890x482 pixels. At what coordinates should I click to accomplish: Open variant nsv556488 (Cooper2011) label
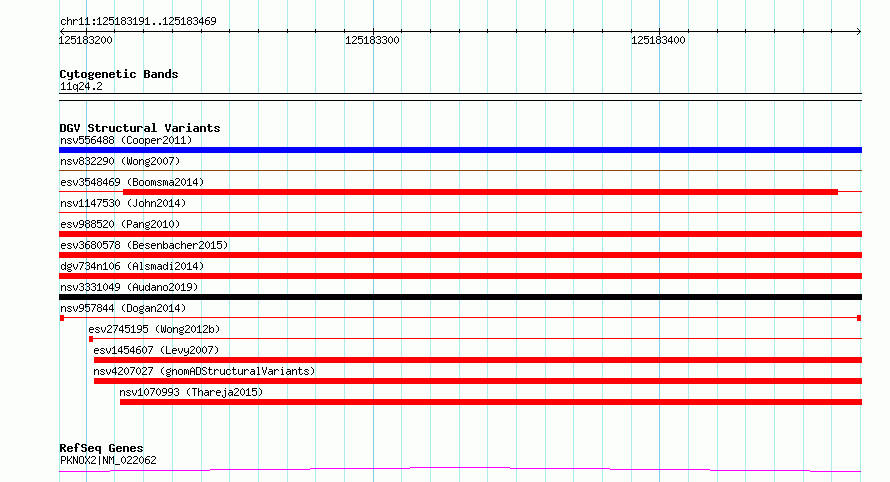(x=126, y=140)
